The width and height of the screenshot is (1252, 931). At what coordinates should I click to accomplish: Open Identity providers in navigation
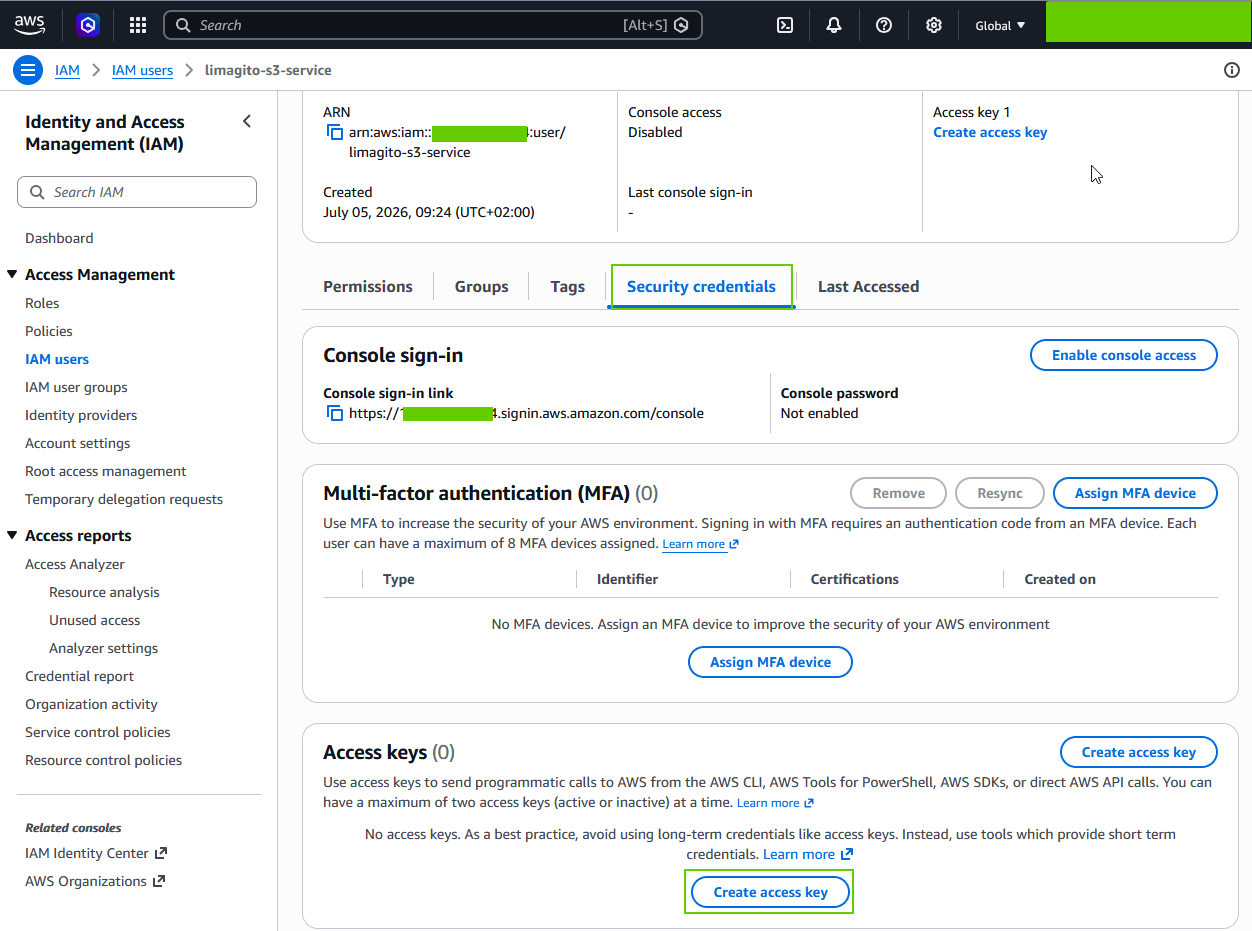(81, 415)
